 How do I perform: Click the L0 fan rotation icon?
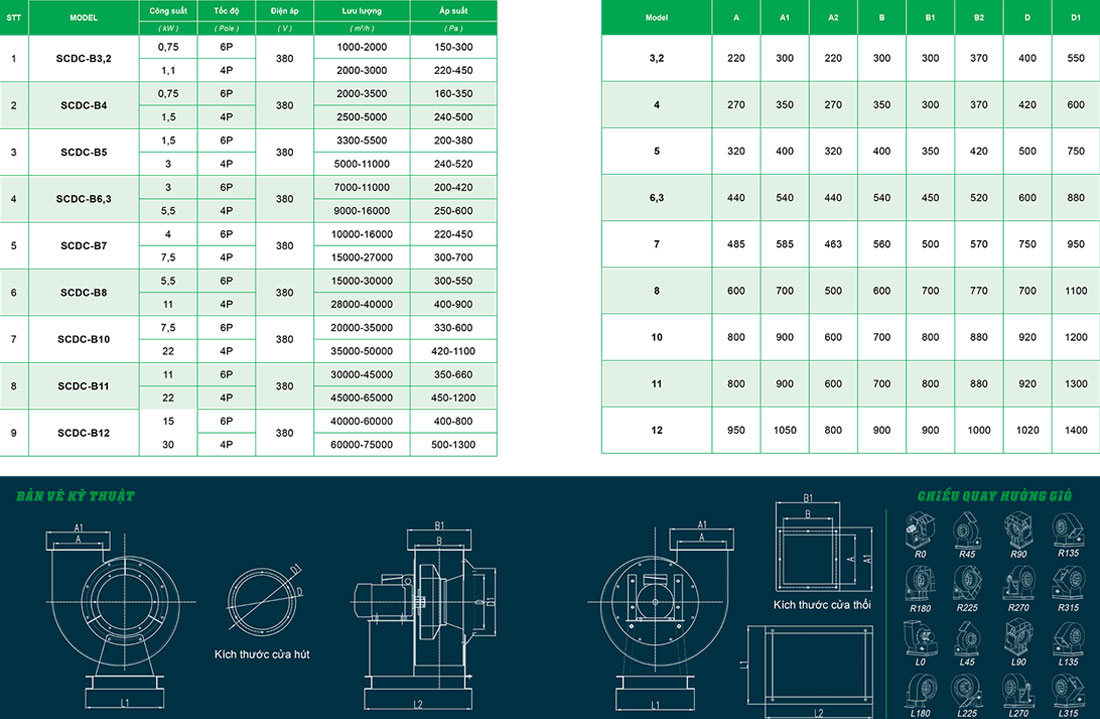click(x=920, y=639)
